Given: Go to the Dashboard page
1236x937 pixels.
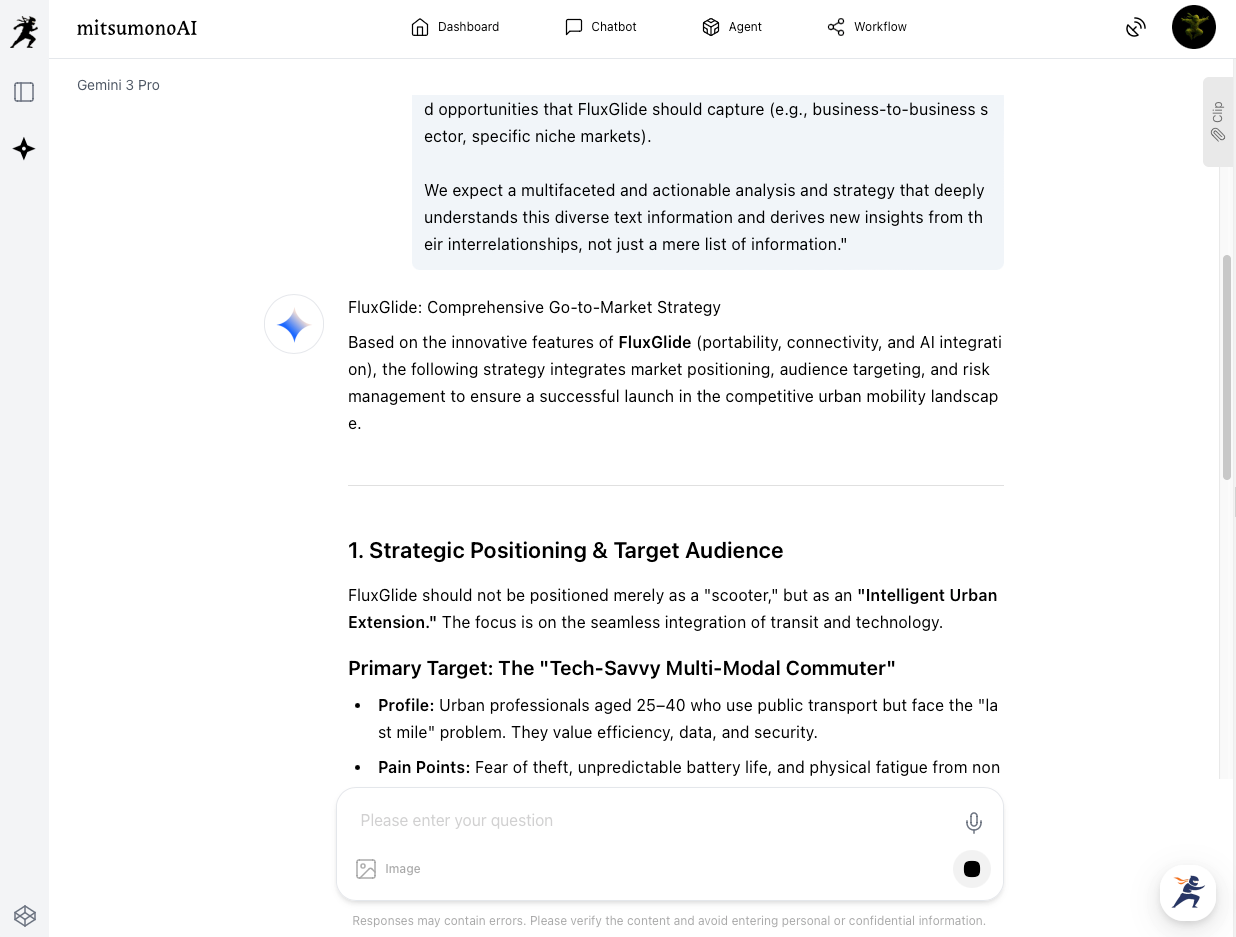Looking at the screenshot, I should tap(455, 27).
